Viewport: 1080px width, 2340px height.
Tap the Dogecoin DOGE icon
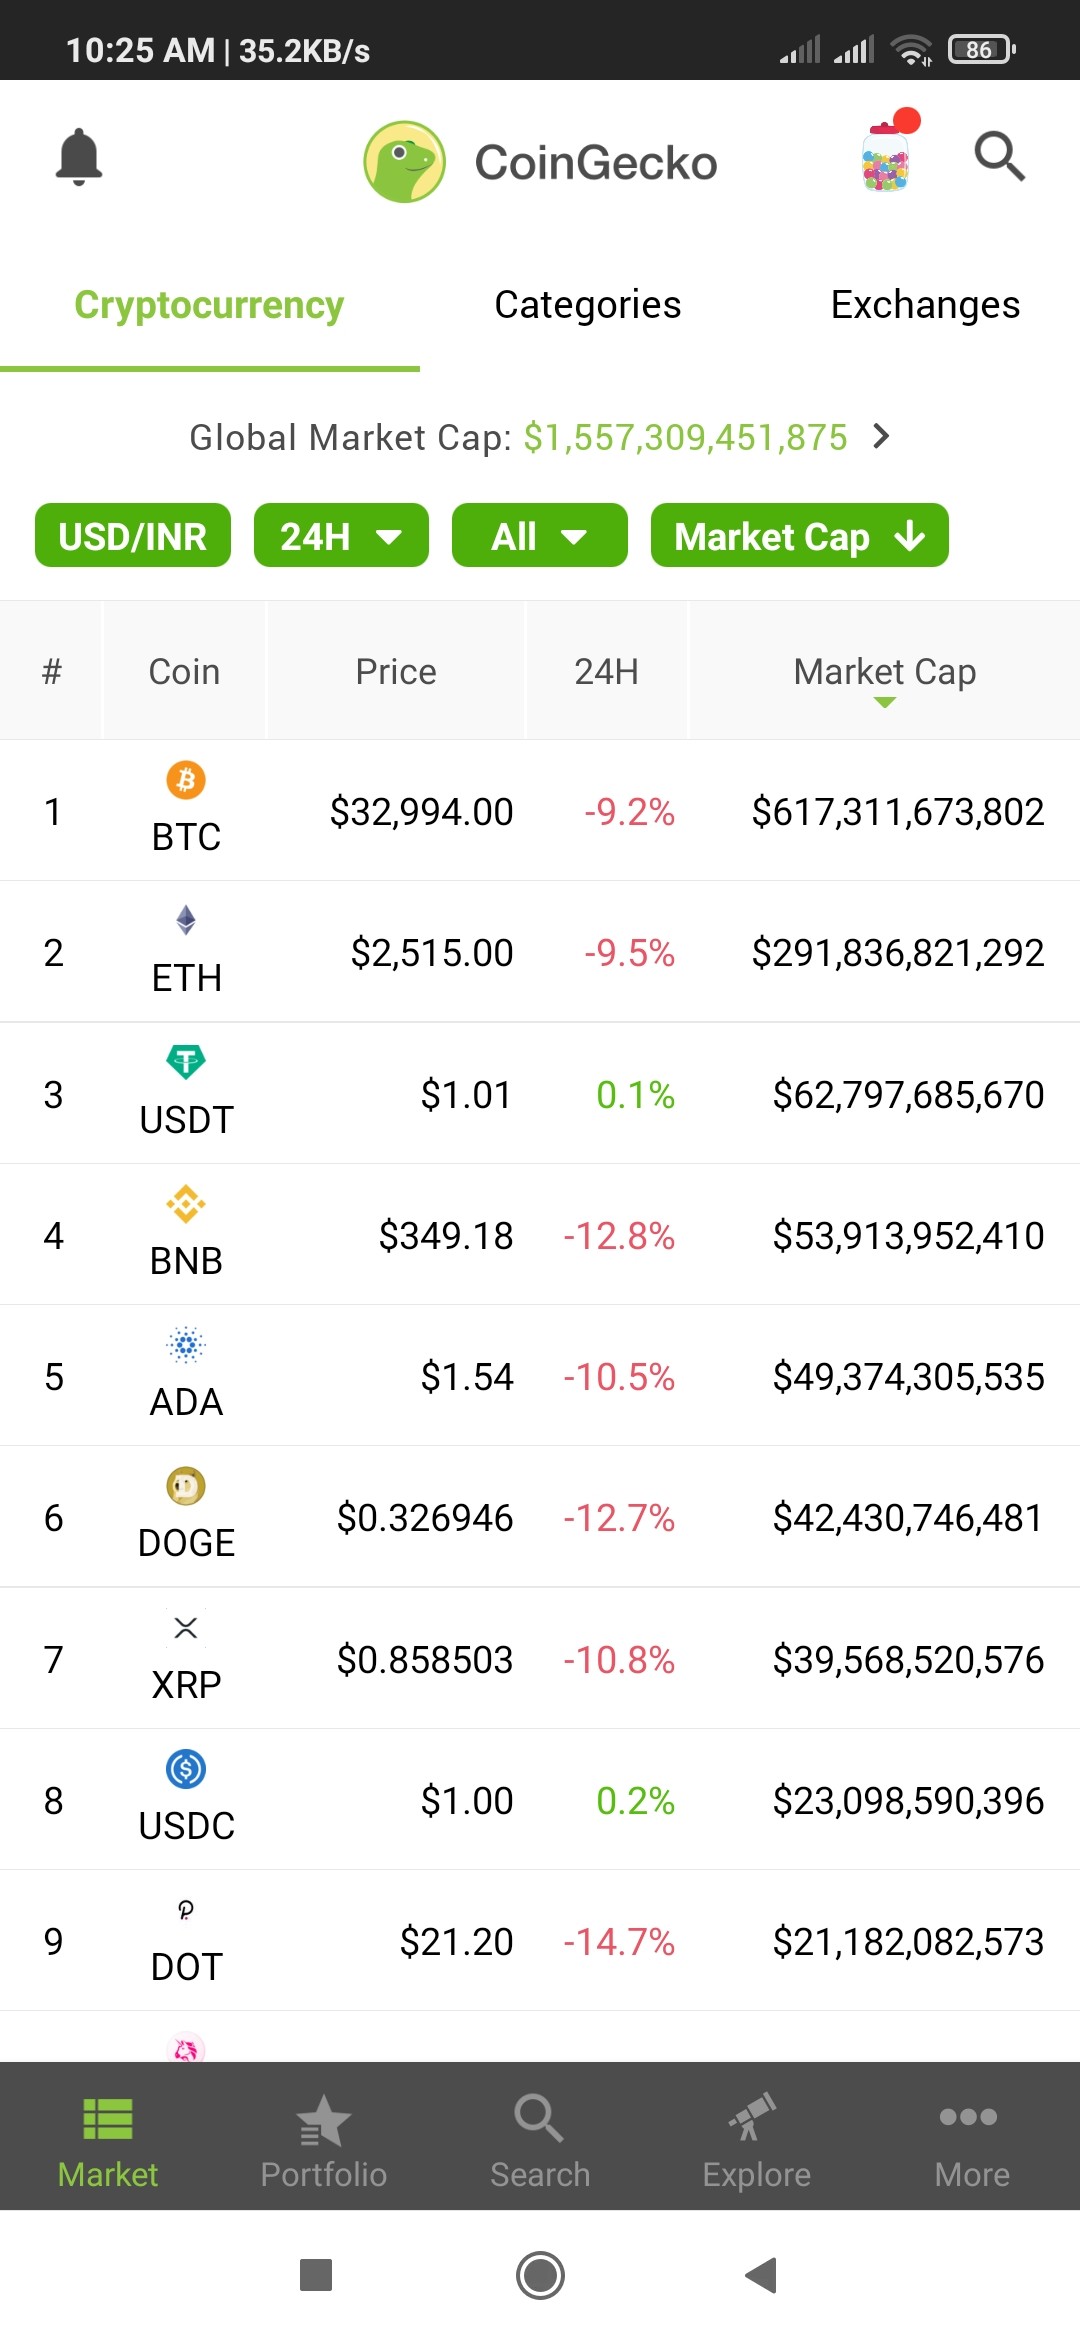point(186,1486)
